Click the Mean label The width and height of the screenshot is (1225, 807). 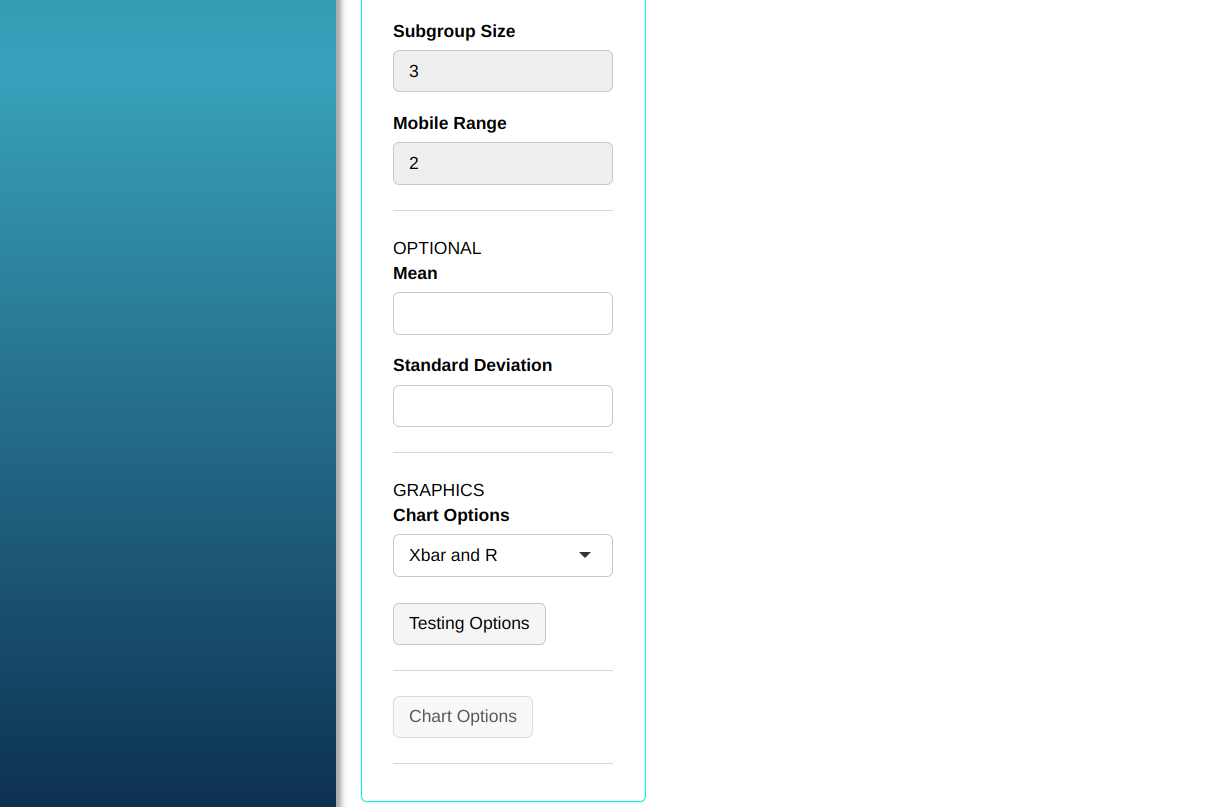415,273
